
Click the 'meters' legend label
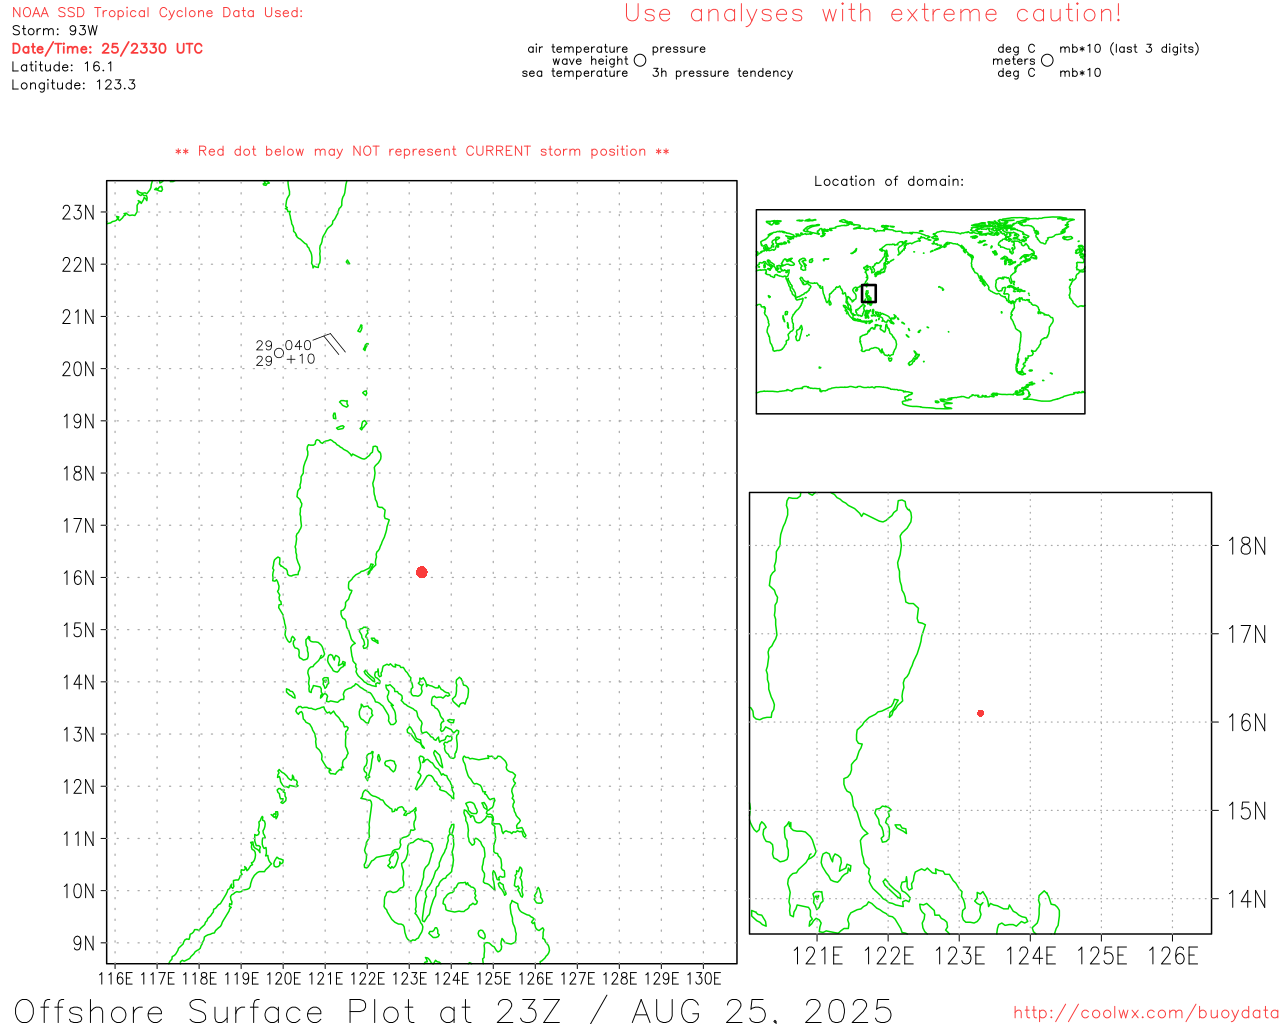coord(1014,60)
